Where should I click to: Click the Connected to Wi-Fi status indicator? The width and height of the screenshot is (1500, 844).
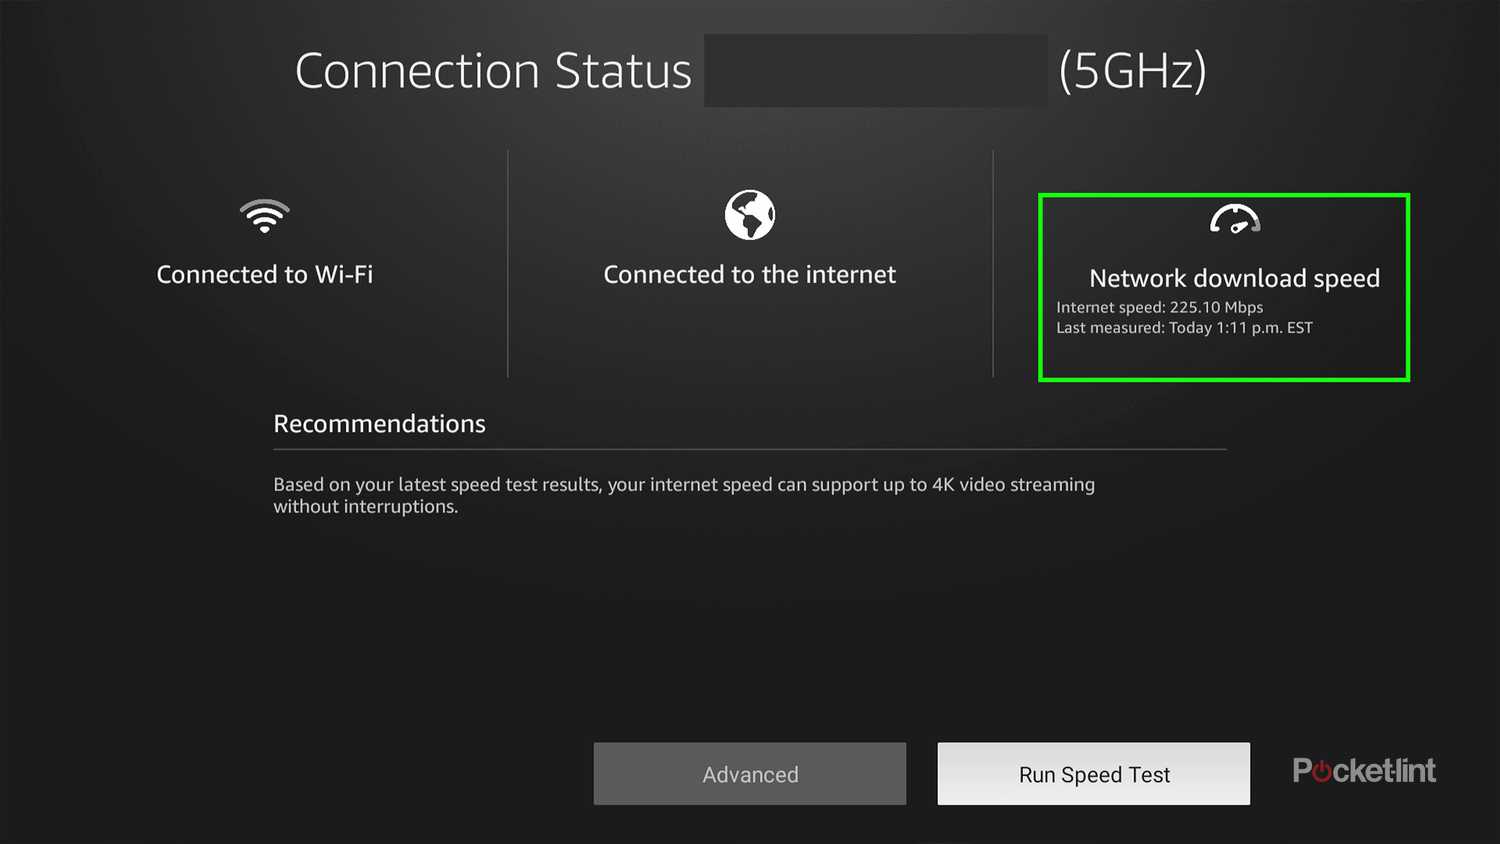click(264, 243)
